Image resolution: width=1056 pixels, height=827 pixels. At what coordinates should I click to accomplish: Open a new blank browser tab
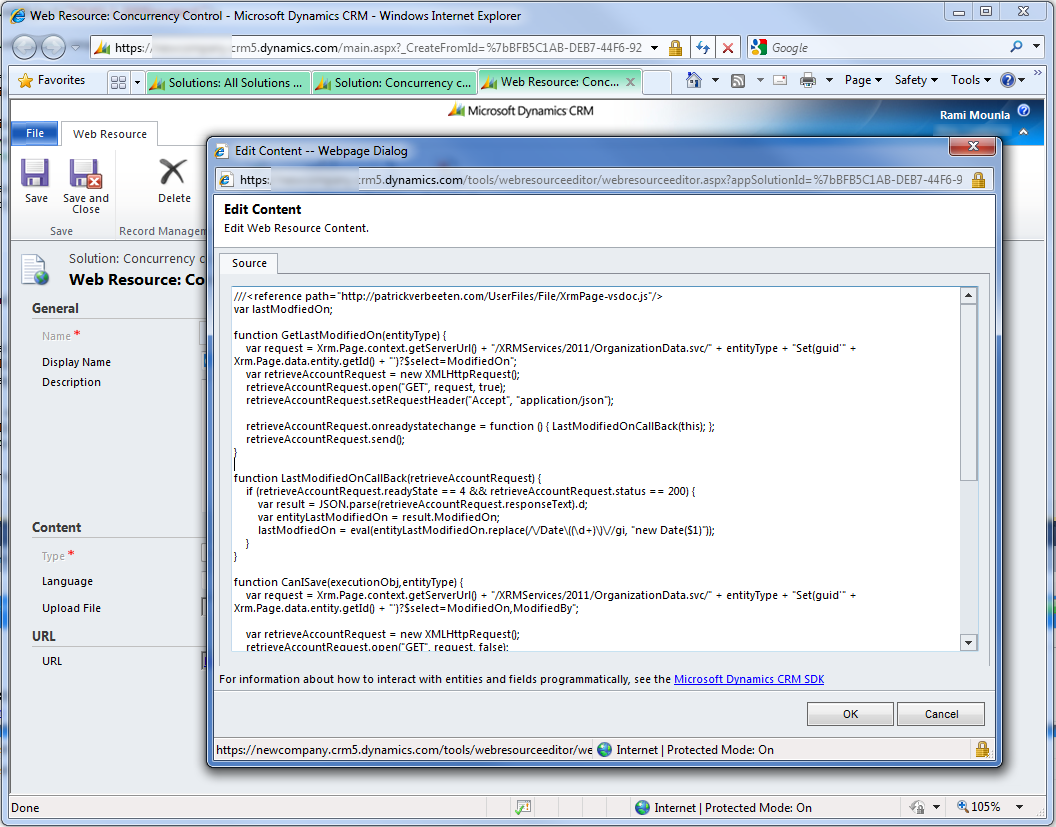(x=657, y=82)
